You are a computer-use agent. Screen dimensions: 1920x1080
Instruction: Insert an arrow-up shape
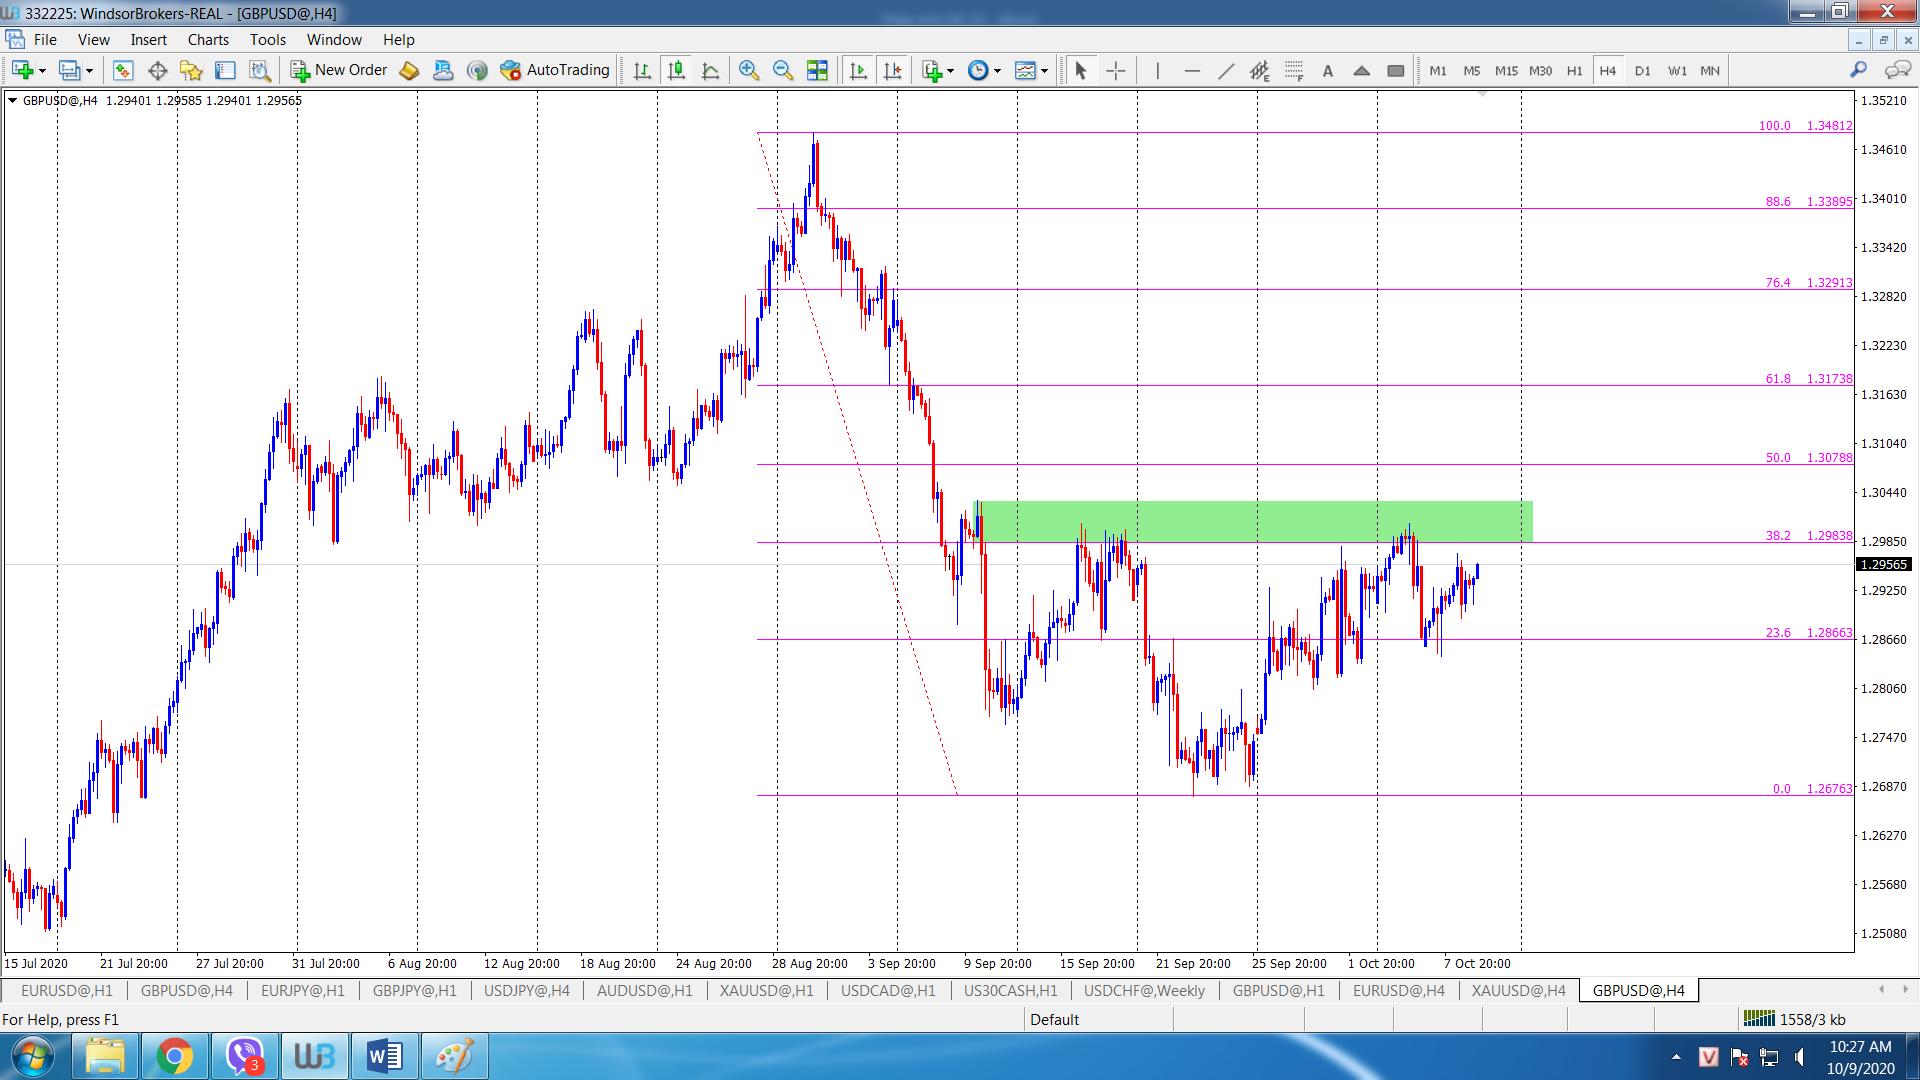pos(1362,70)
